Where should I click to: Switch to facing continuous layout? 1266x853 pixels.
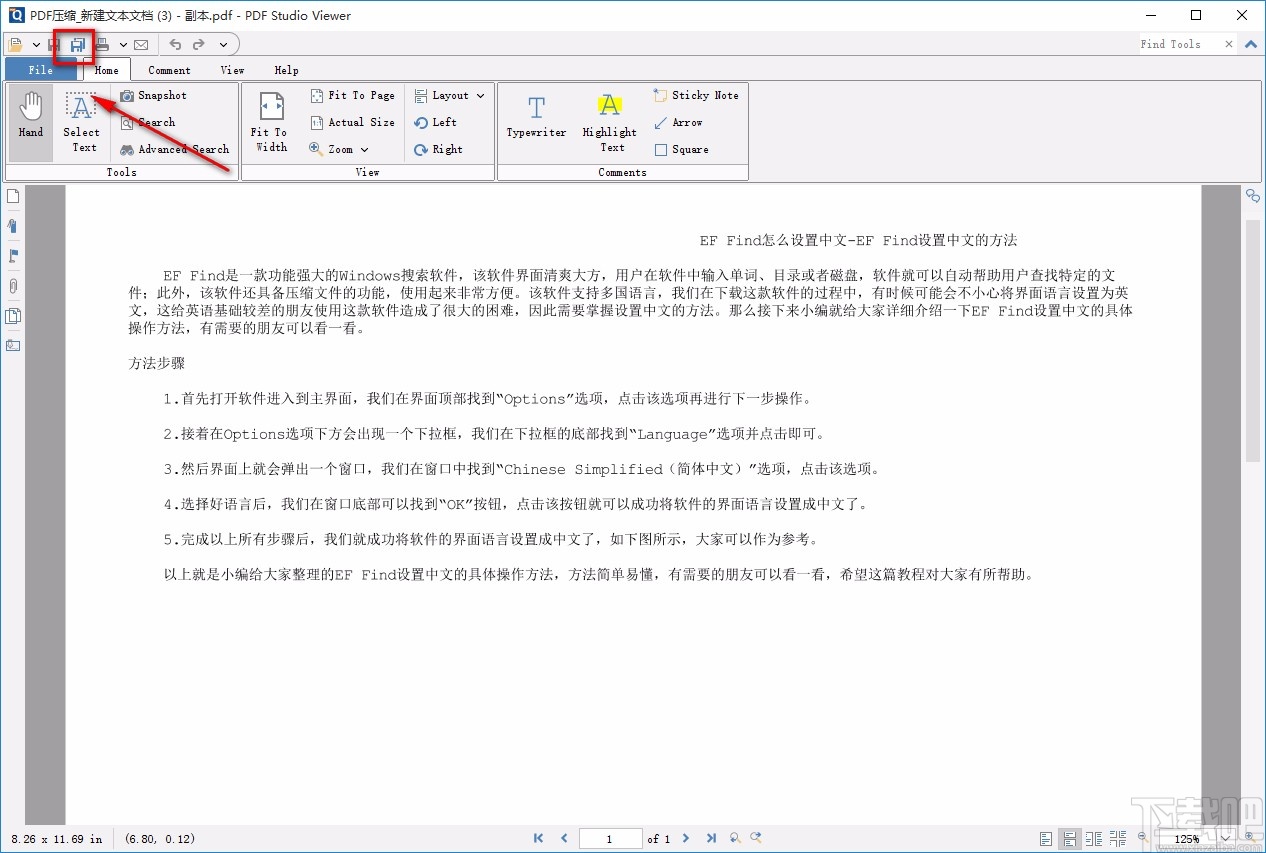[x=1118, y=838]
